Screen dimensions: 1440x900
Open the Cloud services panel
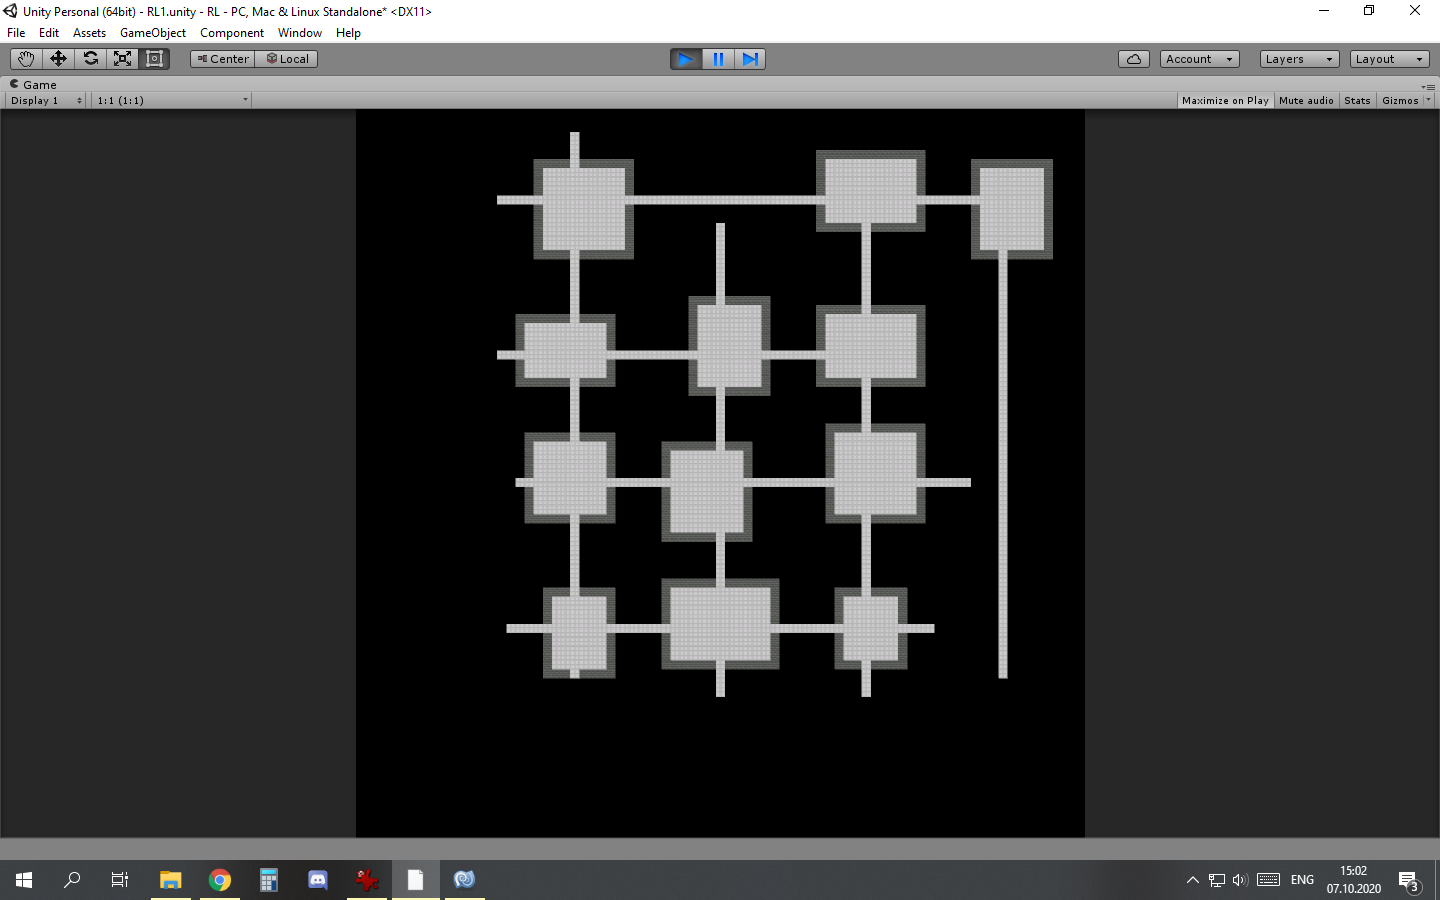coord(1134,59)
